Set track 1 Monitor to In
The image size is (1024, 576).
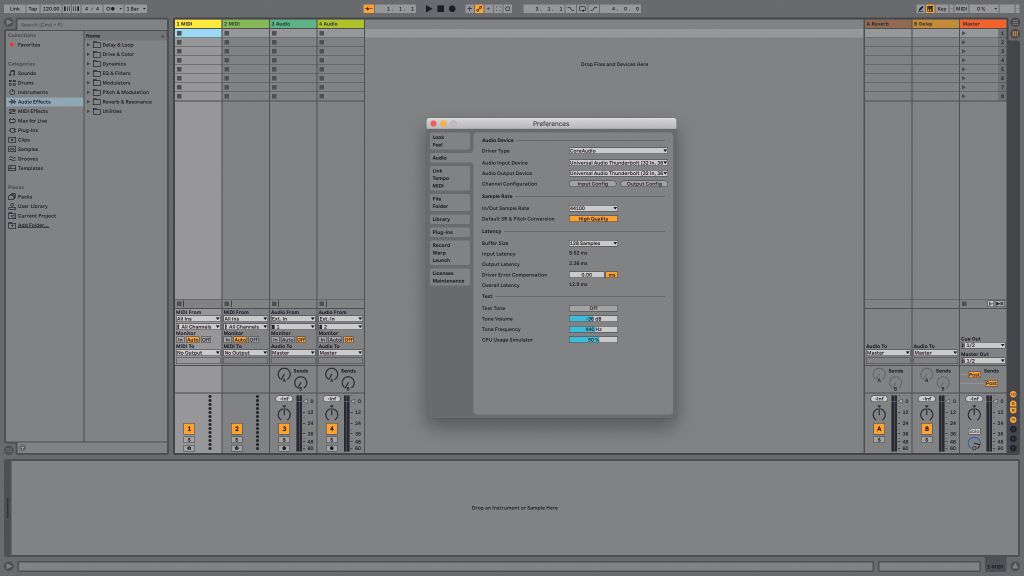coord(180,339)
